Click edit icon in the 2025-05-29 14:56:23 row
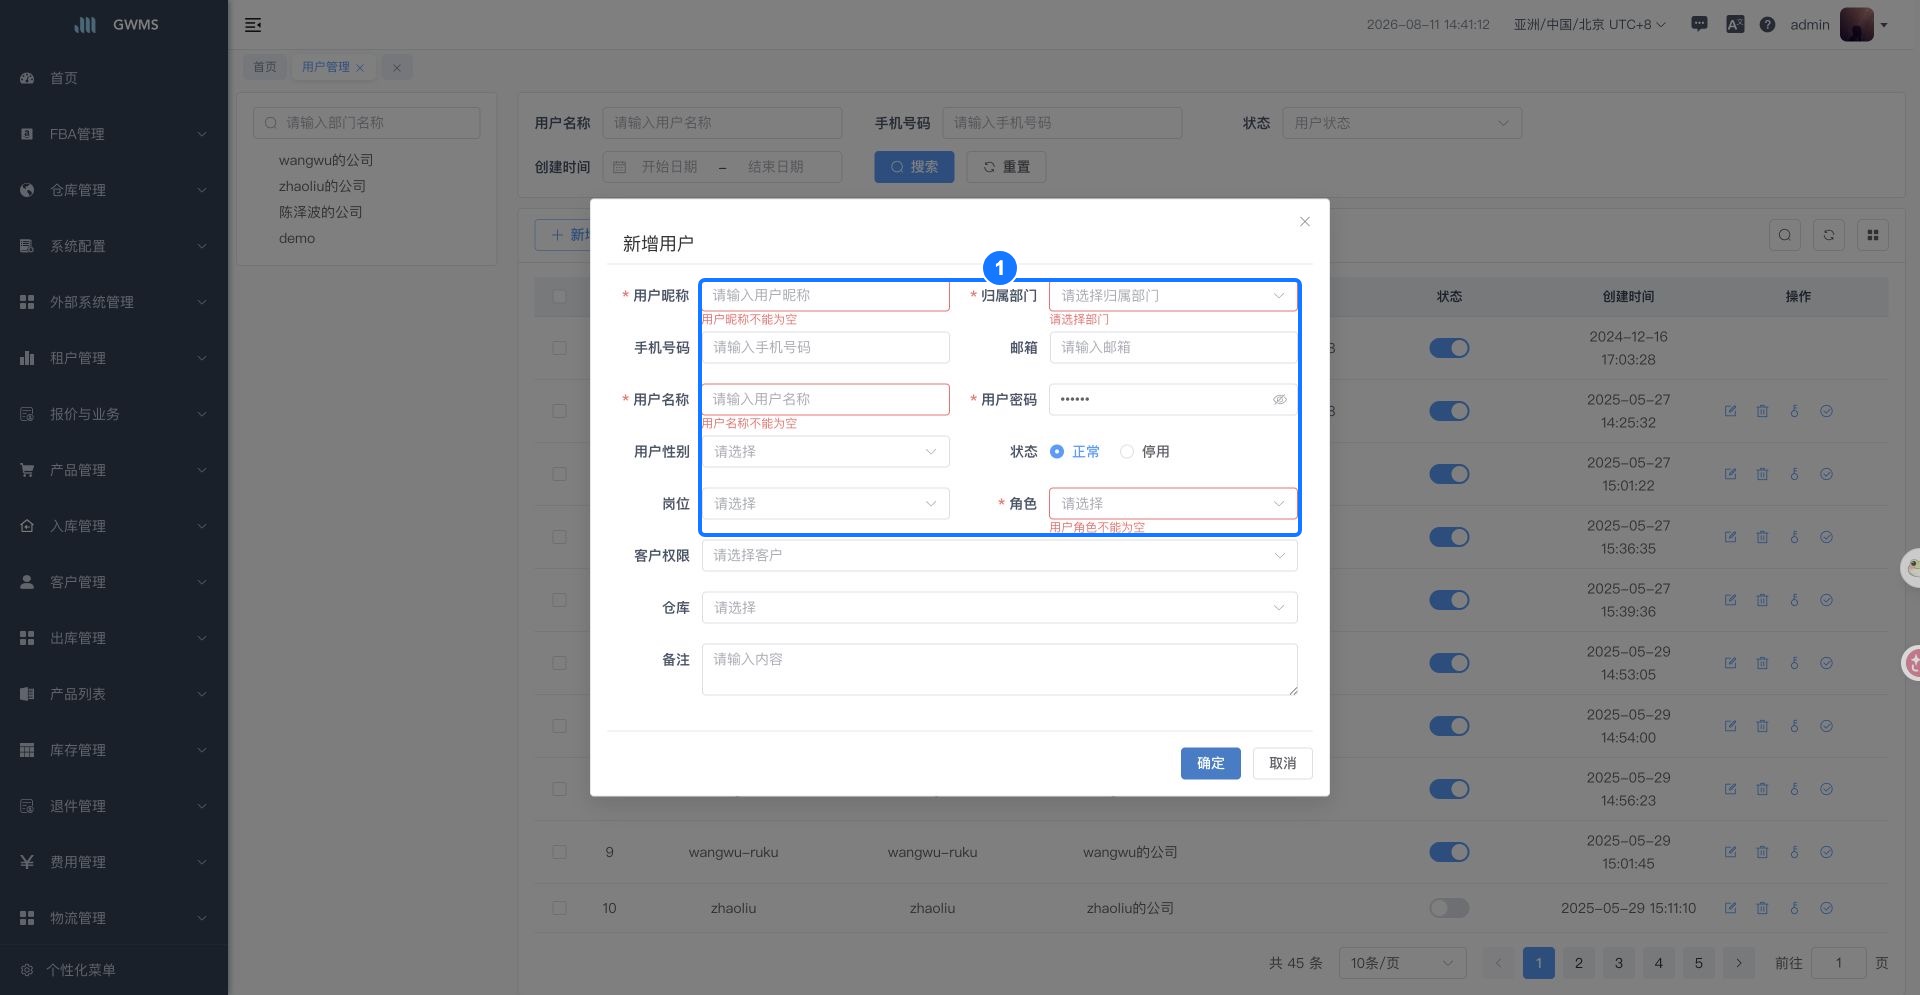This screenshot has height=995, width=1920. point(1730,789)
